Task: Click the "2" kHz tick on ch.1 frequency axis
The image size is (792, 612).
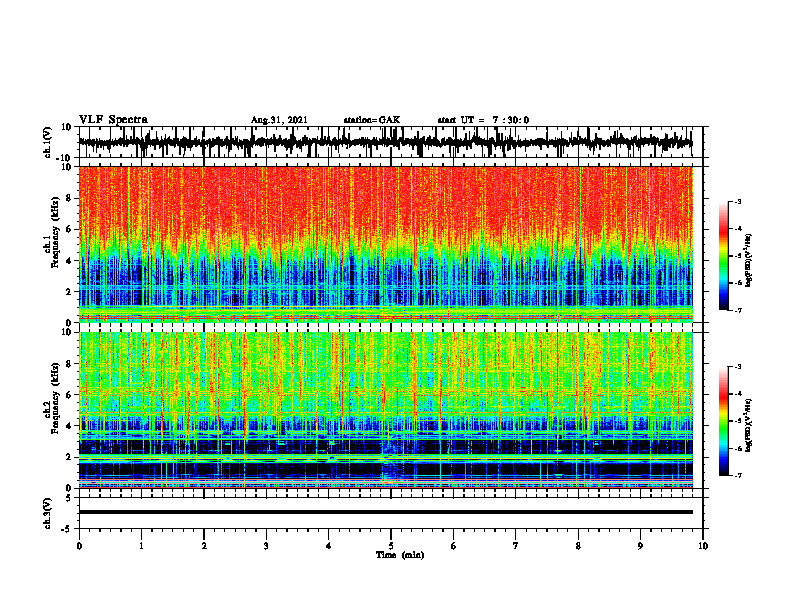Action: (70, 291)
